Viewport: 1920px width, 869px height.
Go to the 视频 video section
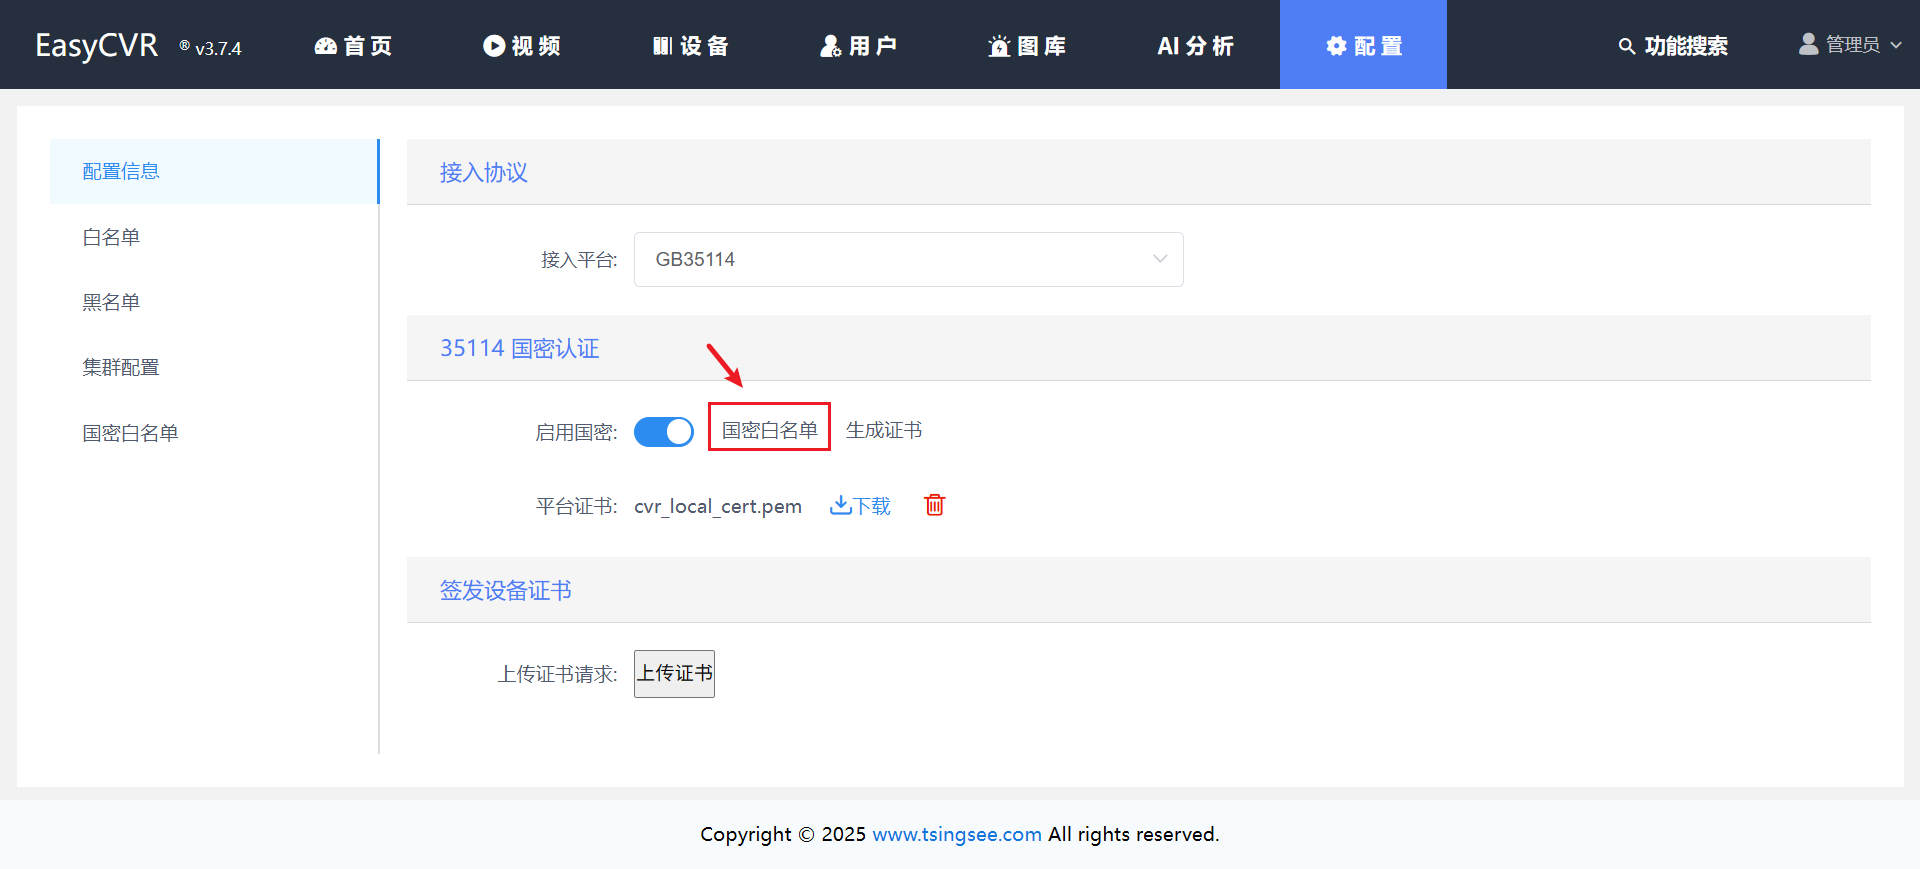(x=521, y=46)
